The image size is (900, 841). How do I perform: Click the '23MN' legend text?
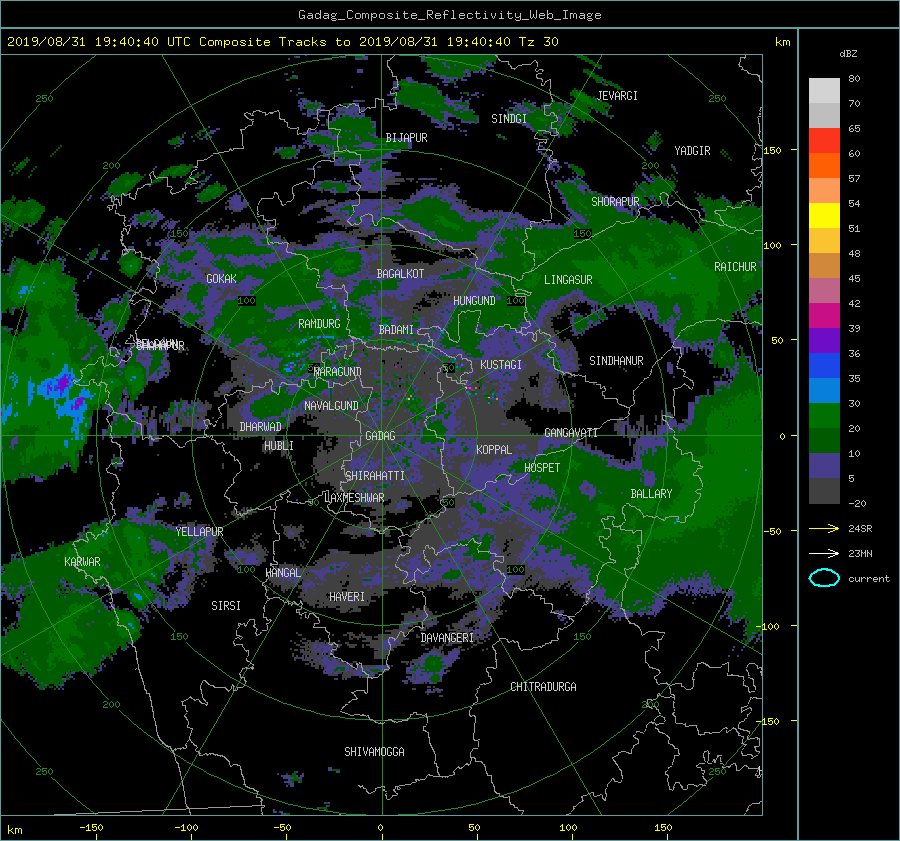860,553
